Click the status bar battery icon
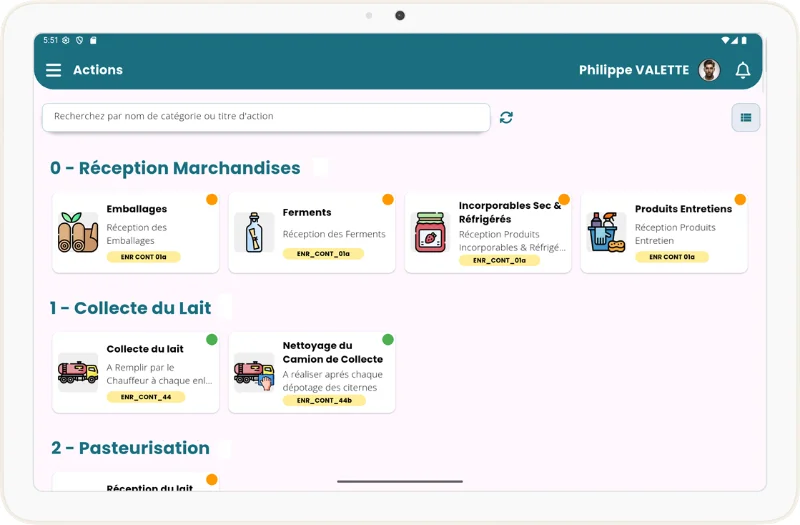800x525 pixels. 744,40
